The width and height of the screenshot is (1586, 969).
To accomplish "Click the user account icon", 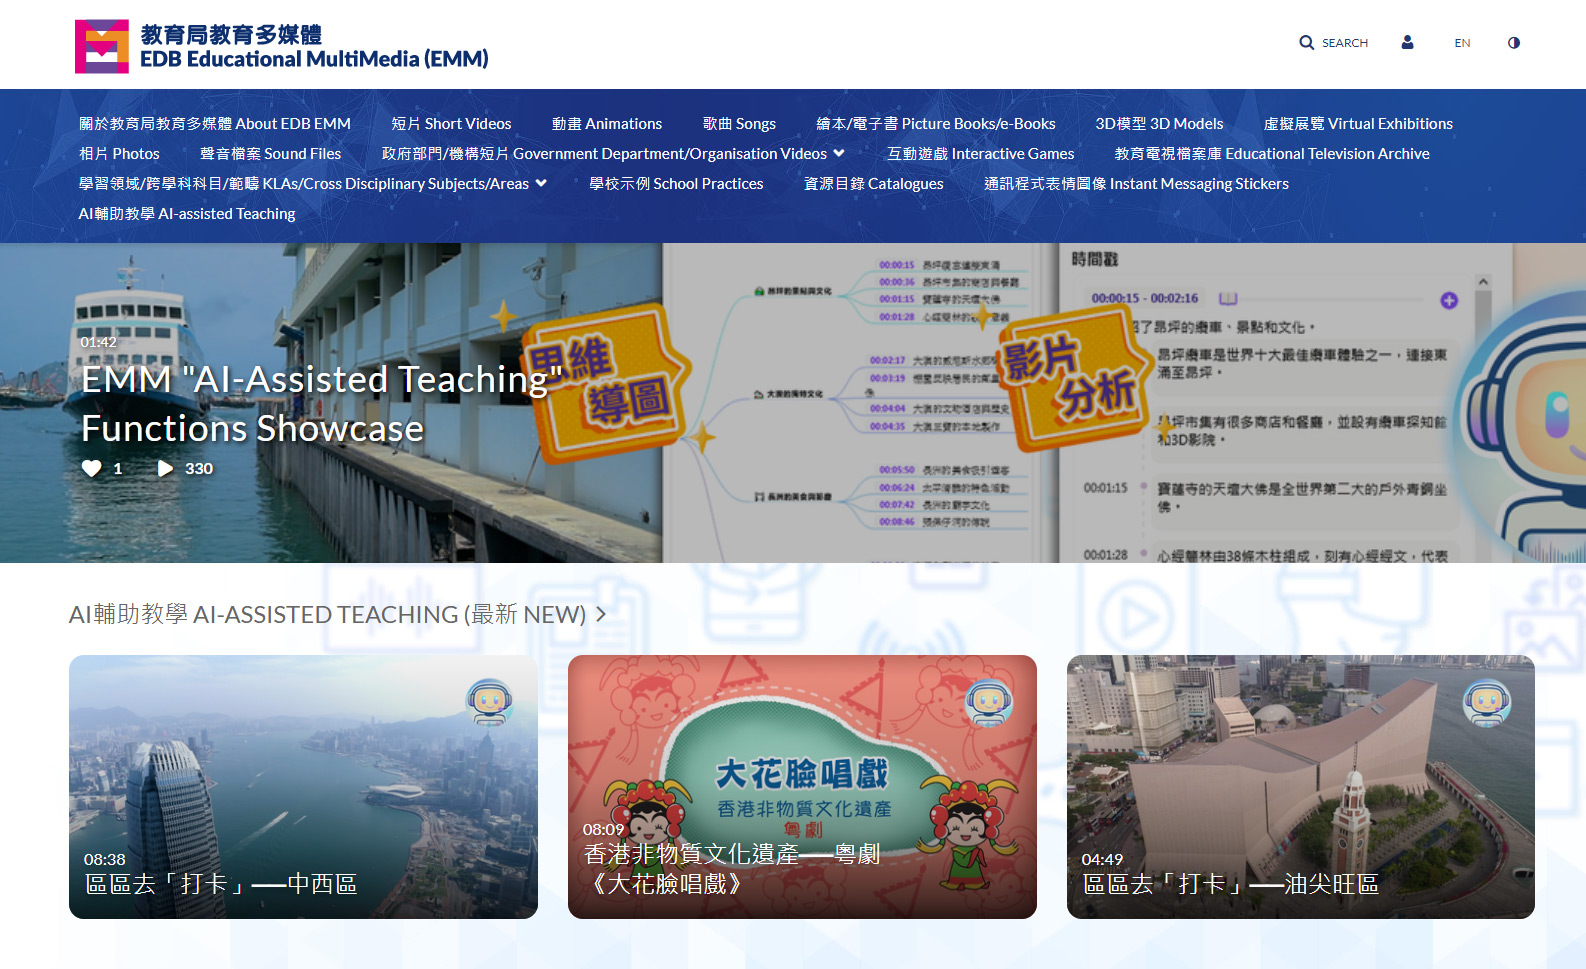I will pos(1407,43).
